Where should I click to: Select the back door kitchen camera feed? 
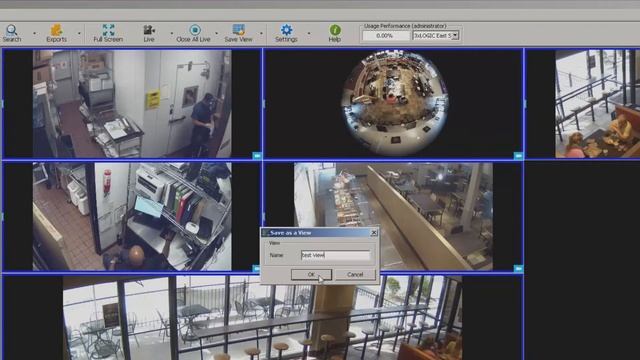tap(132, 104)
